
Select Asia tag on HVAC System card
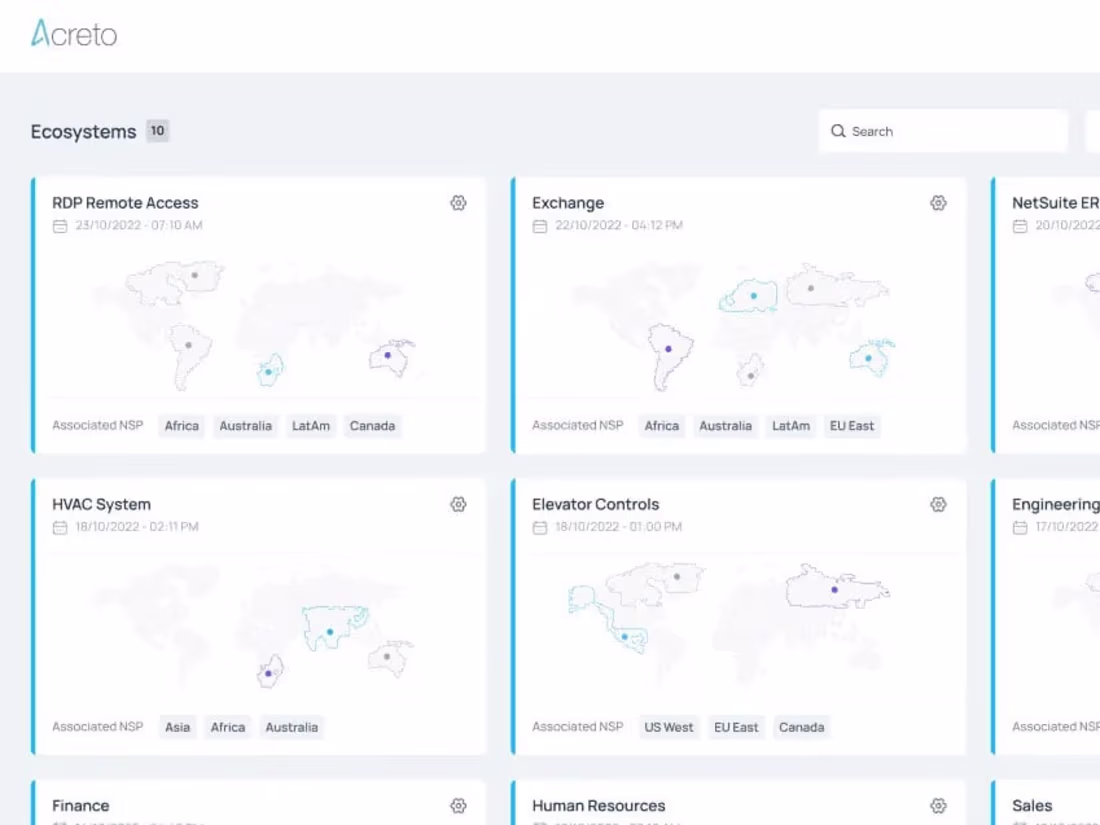coord(177,727)
